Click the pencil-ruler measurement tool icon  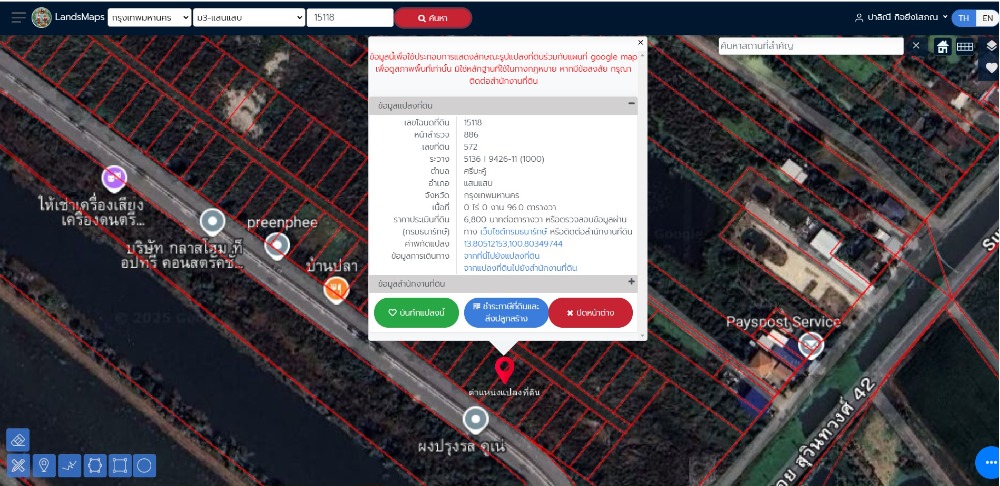18,465
